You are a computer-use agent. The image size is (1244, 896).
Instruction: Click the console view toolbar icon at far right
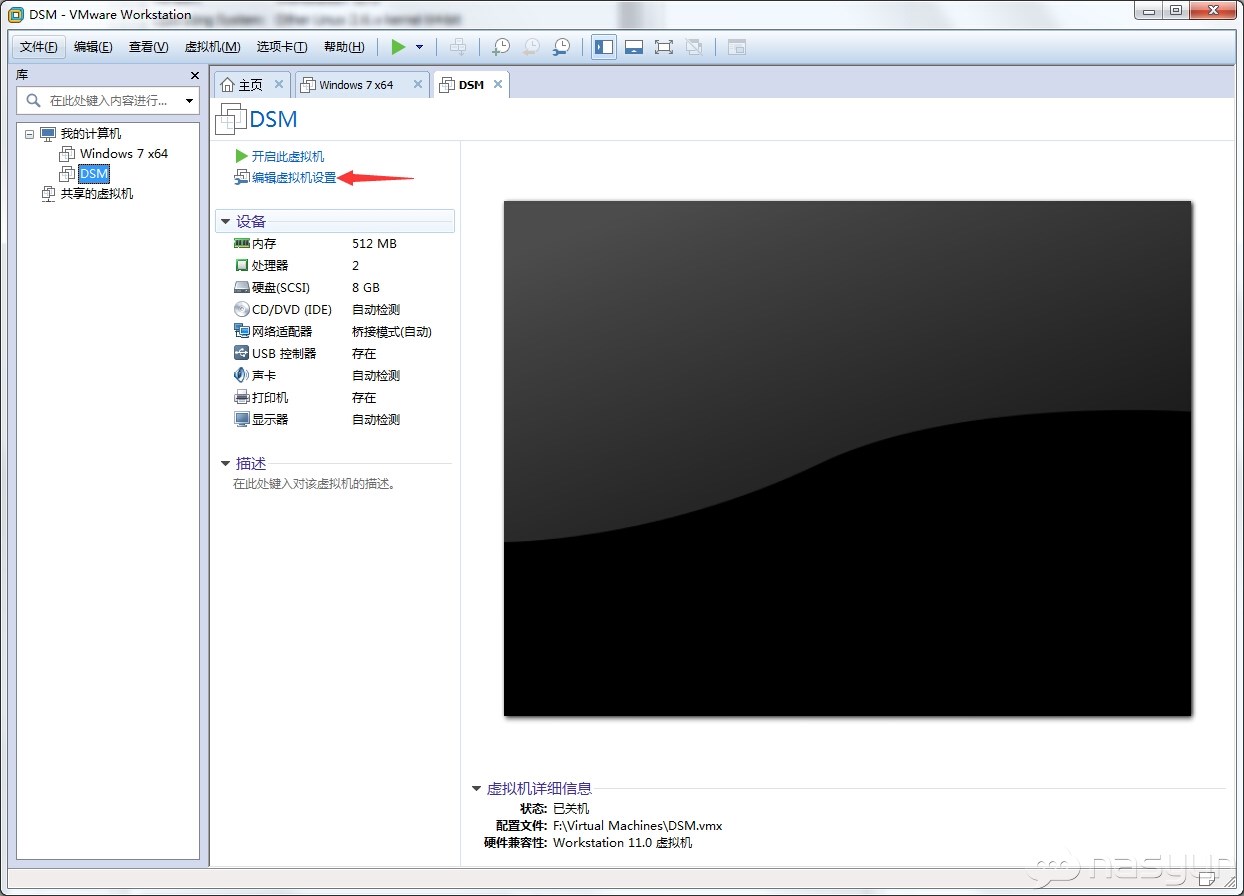pyautogui.click(x=737, y=47)
